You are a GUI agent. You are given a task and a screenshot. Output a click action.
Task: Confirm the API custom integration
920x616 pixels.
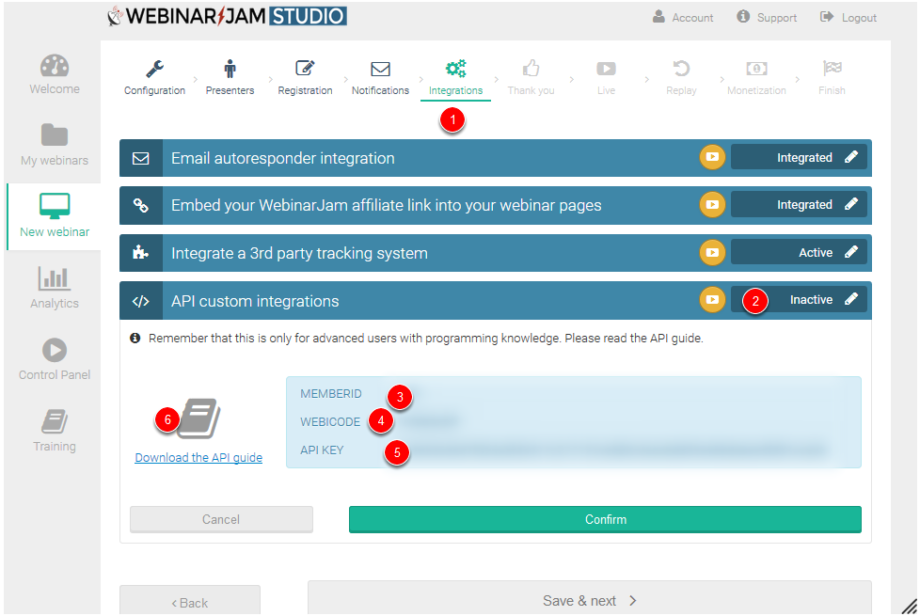pyautogui.click(x=605, y=519)
